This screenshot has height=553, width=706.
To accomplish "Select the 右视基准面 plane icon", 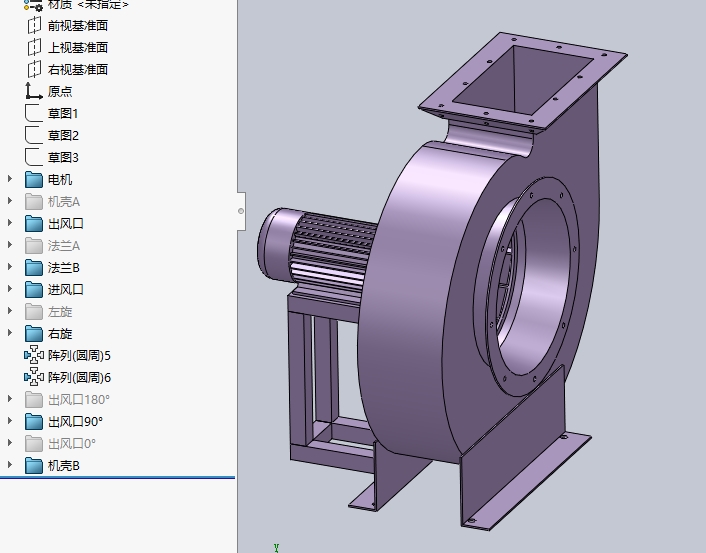I will pos(34,69).
